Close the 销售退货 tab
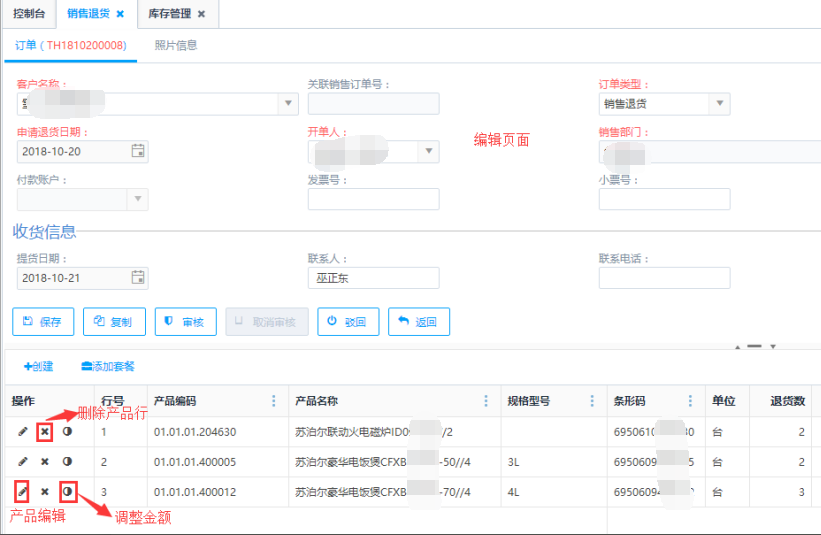This screenshot has height=535, width=821. [x=120, y=14]
